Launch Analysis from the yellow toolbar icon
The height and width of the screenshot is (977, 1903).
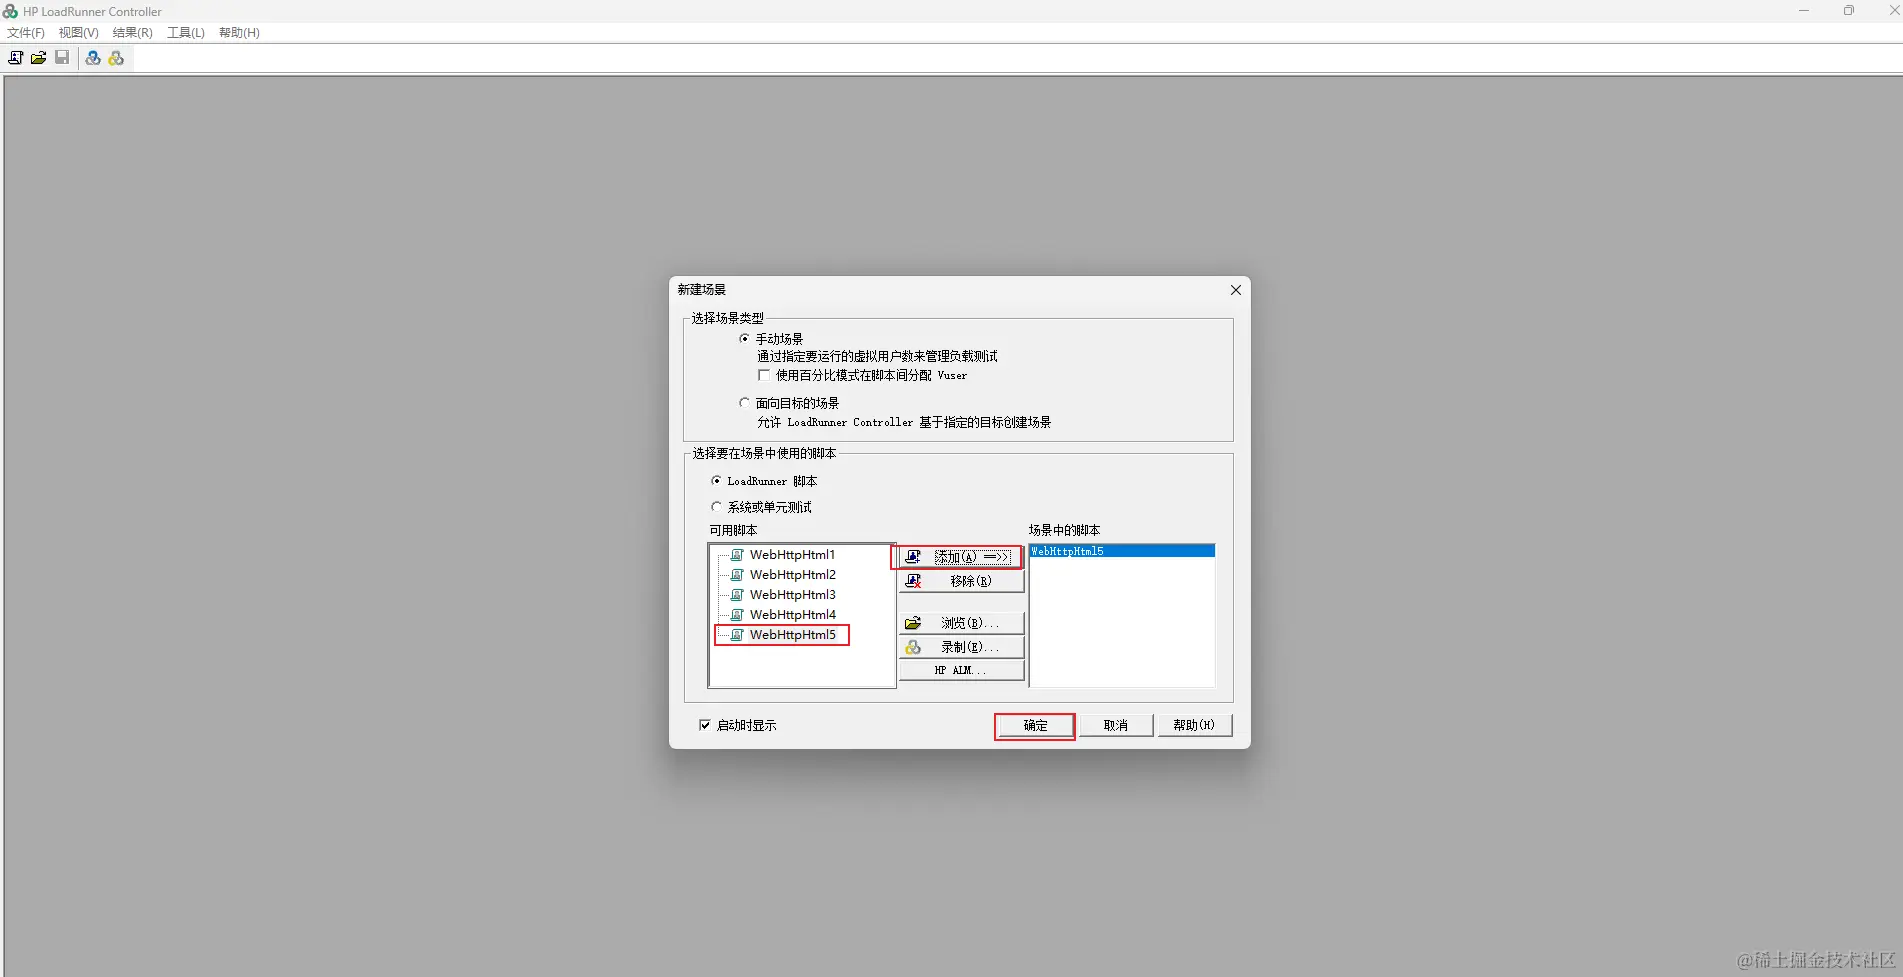click(x=116, y=58)
